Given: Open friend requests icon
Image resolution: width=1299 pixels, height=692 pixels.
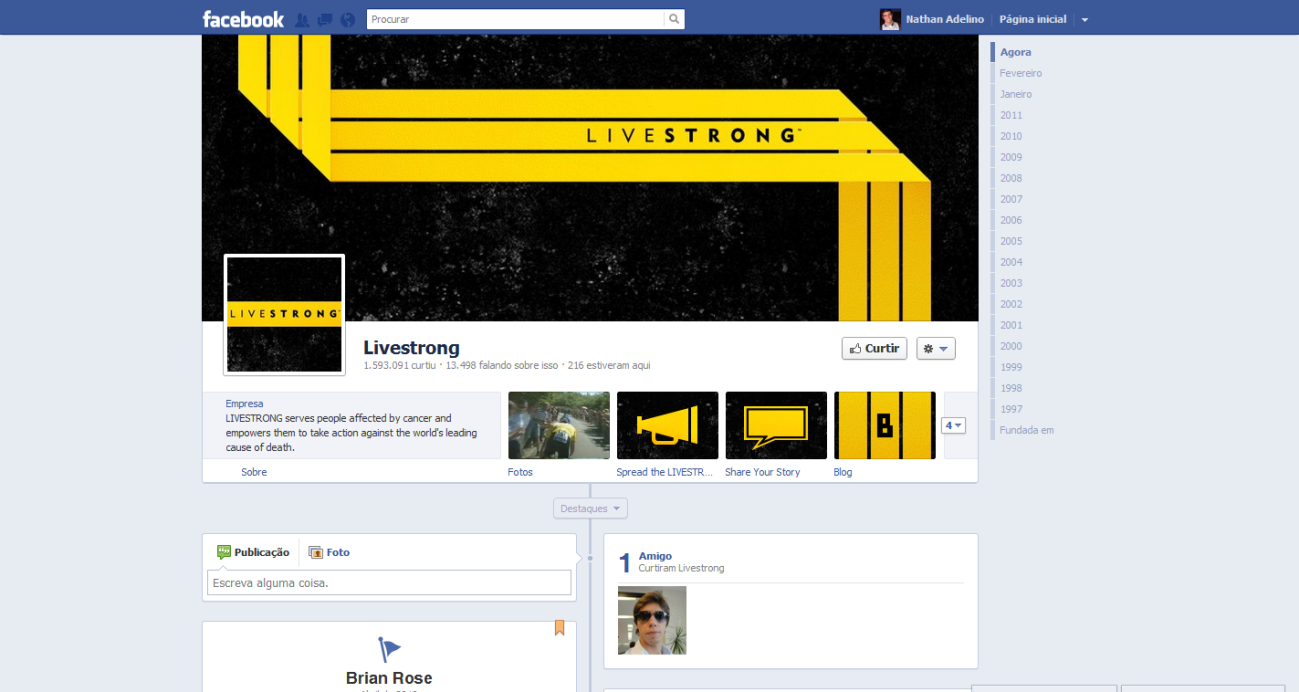Looking at the screenshot, I should (302, 20).
